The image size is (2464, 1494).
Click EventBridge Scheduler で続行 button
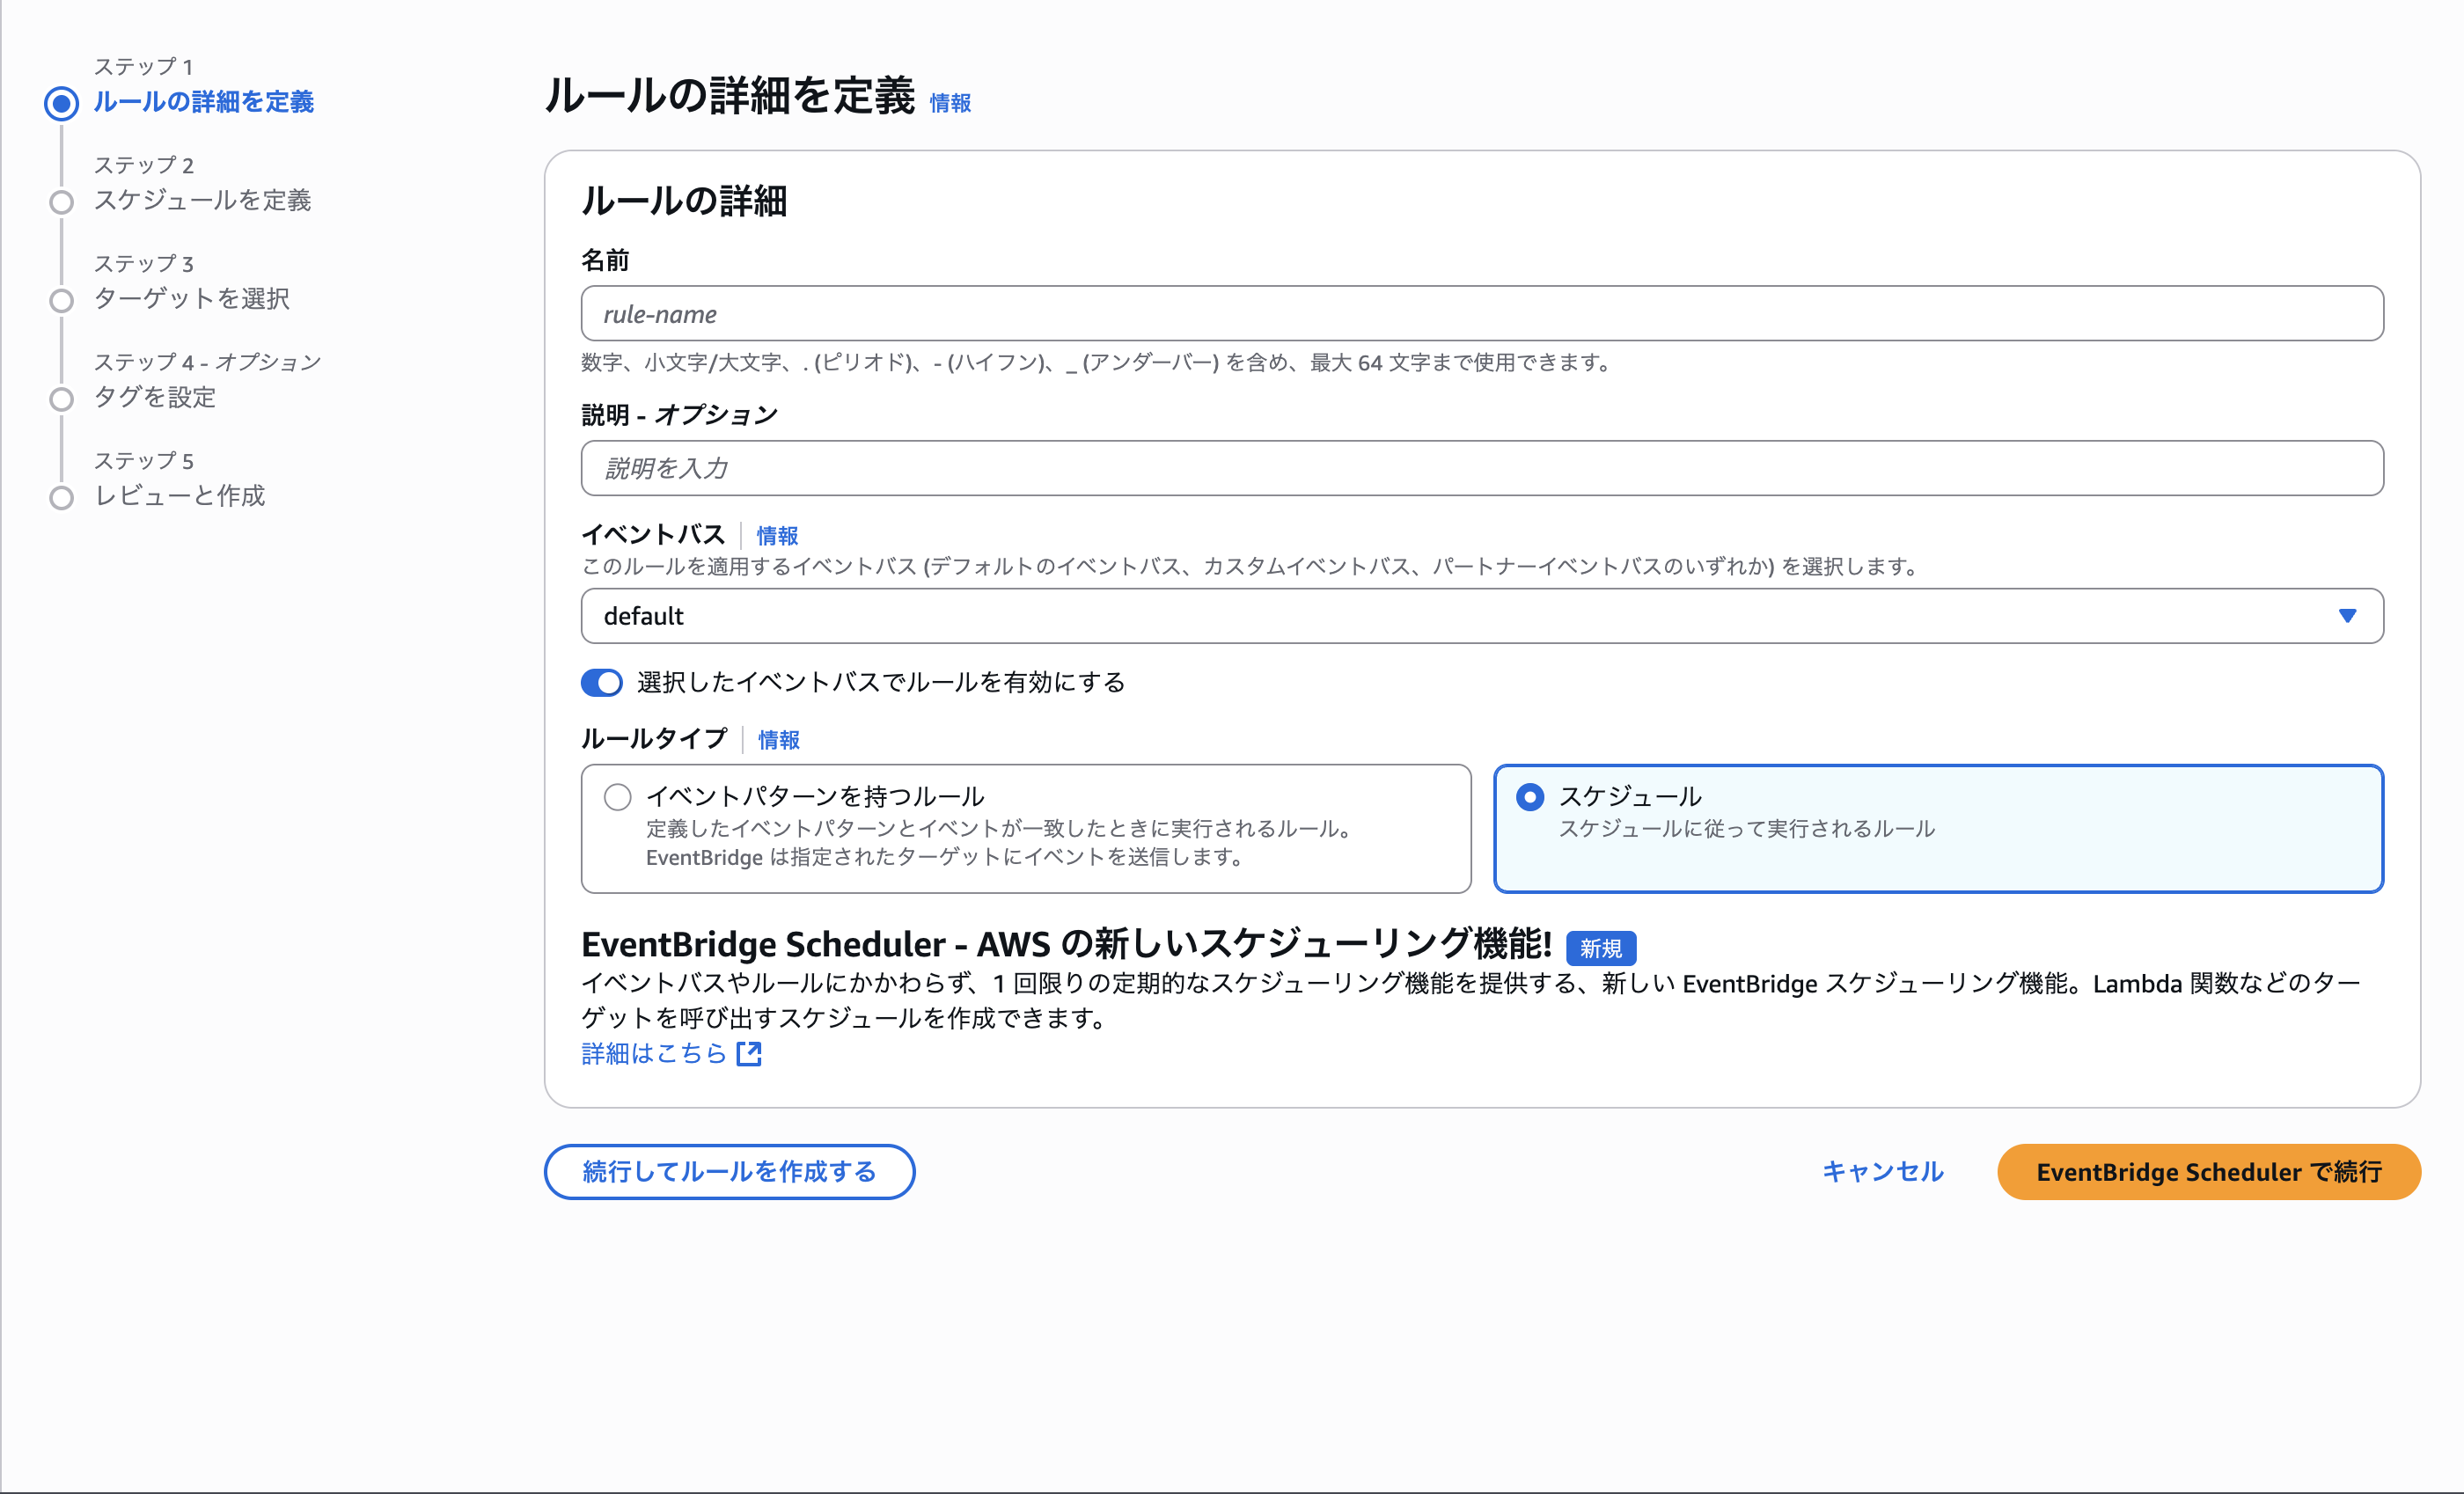pos(2209,1172)
